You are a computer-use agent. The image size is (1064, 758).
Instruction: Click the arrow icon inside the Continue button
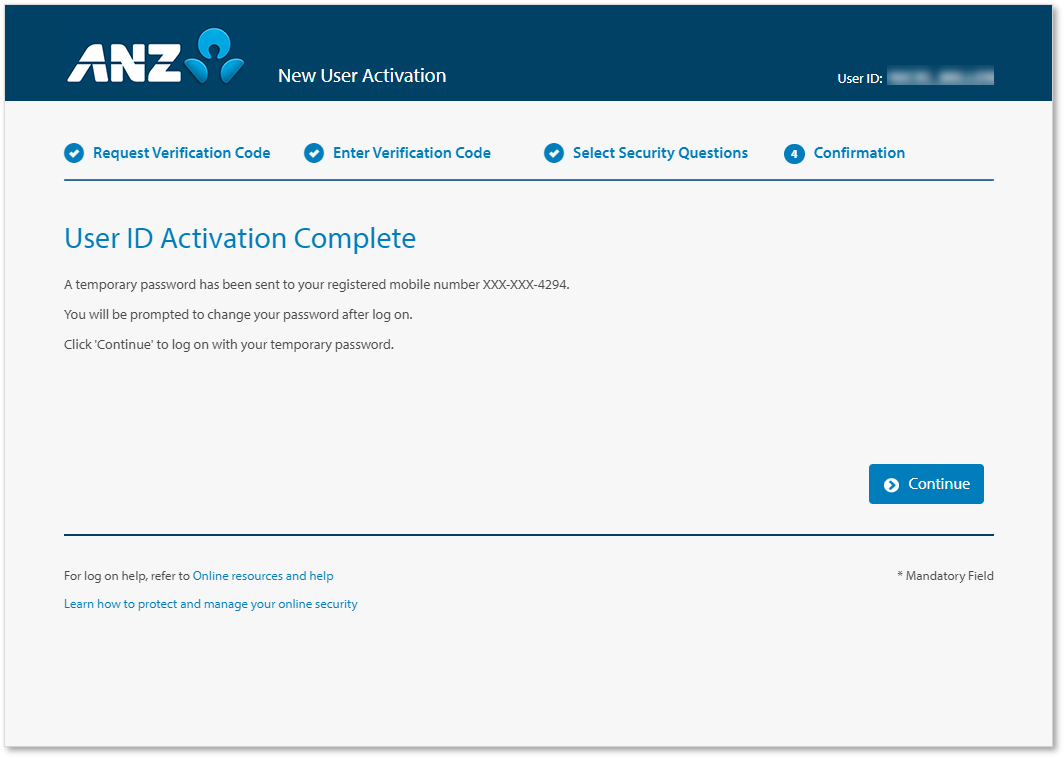pyautogui.click(x=891, y=485)
